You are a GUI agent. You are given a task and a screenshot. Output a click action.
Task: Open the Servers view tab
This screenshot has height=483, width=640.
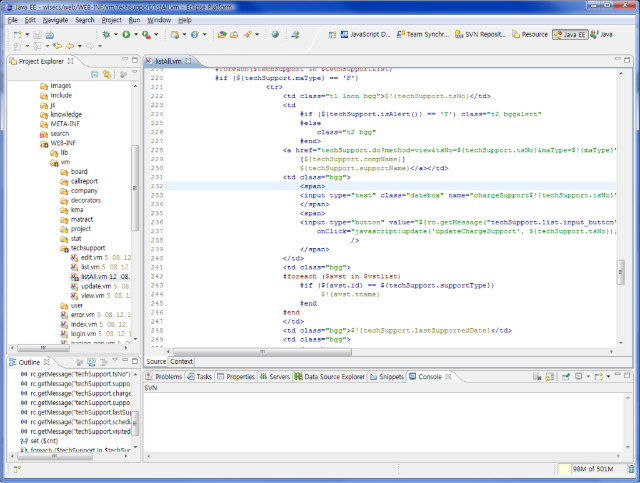275,376
